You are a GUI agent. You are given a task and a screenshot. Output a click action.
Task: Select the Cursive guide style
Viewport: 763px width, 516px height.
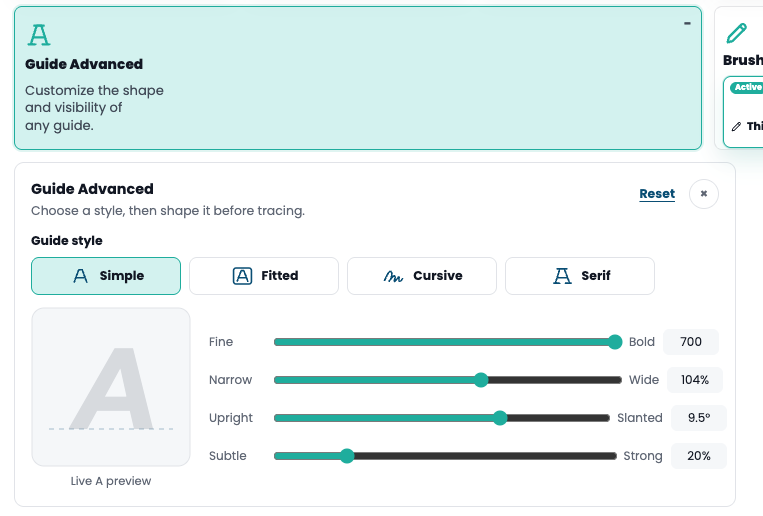click(x=422, y=276)
